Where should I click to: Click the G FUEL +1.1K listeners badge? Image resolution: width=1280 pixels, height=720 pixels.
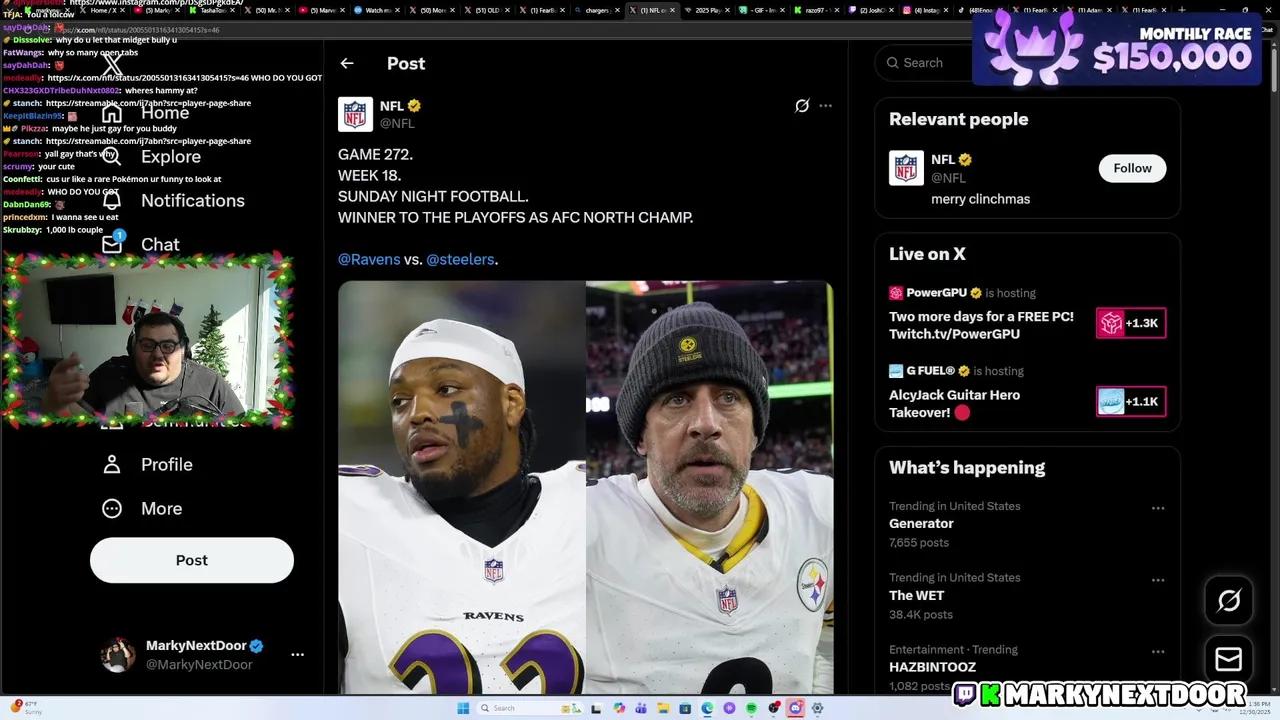pyautogui.click(x=1131, y=401)
